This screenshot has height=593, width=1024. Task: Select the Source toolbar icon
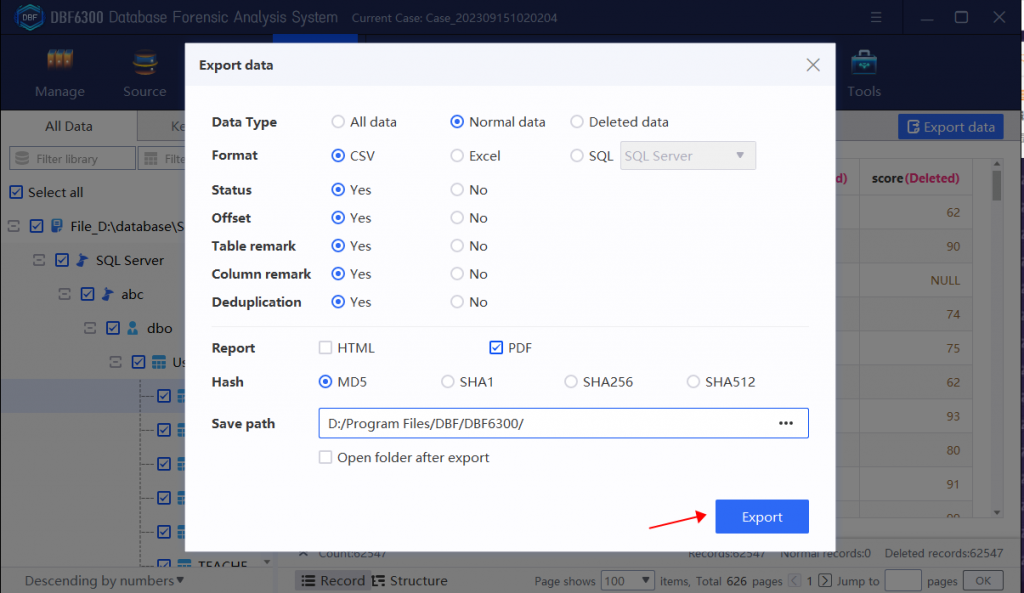point(144,62)
